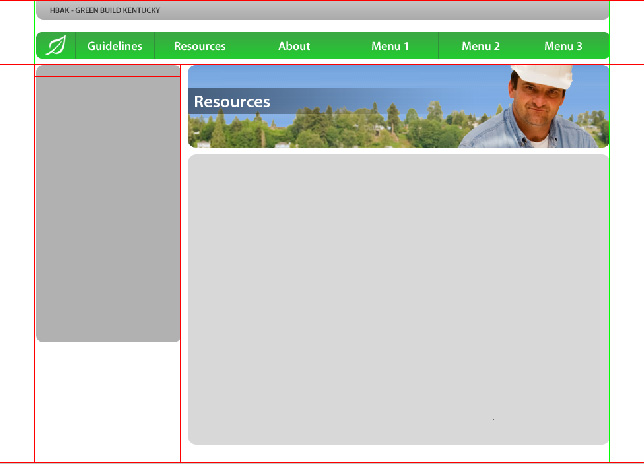Screen dimensions: 644x464
Task: Click inside the gray left sidebar panel
Action: click(x=108, y=210)
